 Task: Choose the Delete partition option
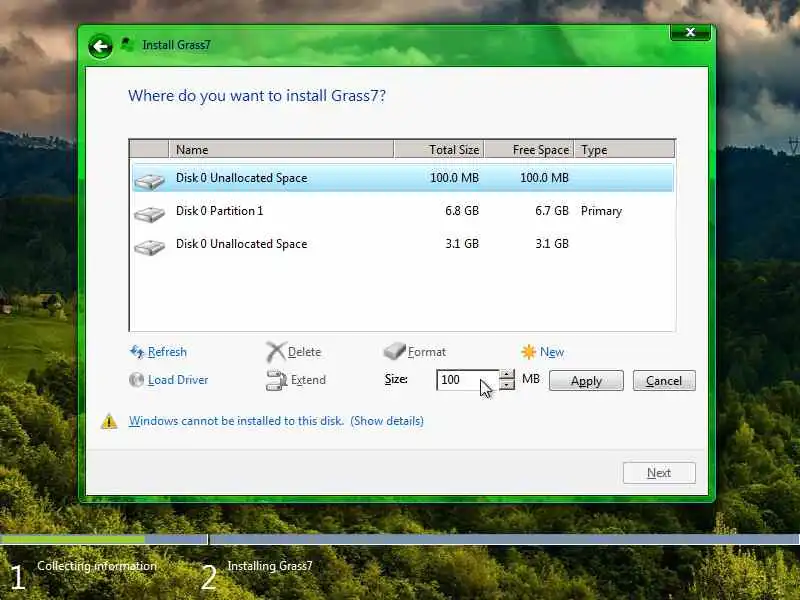304,352
